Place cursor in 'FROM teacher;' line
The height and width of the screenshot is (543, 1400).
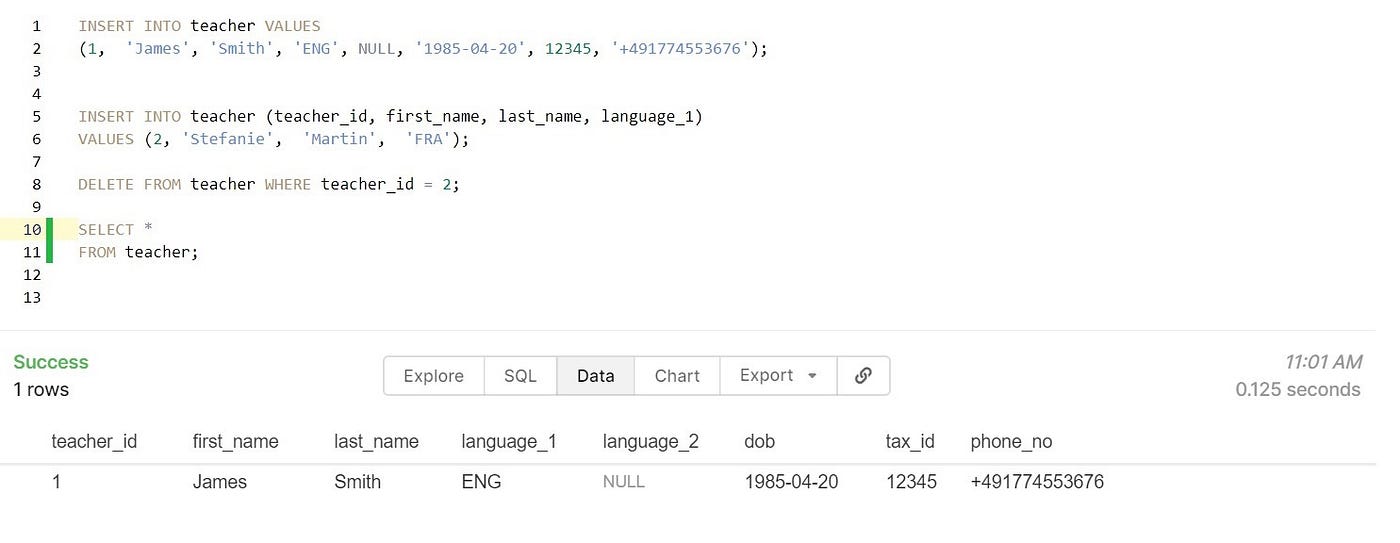139,252
